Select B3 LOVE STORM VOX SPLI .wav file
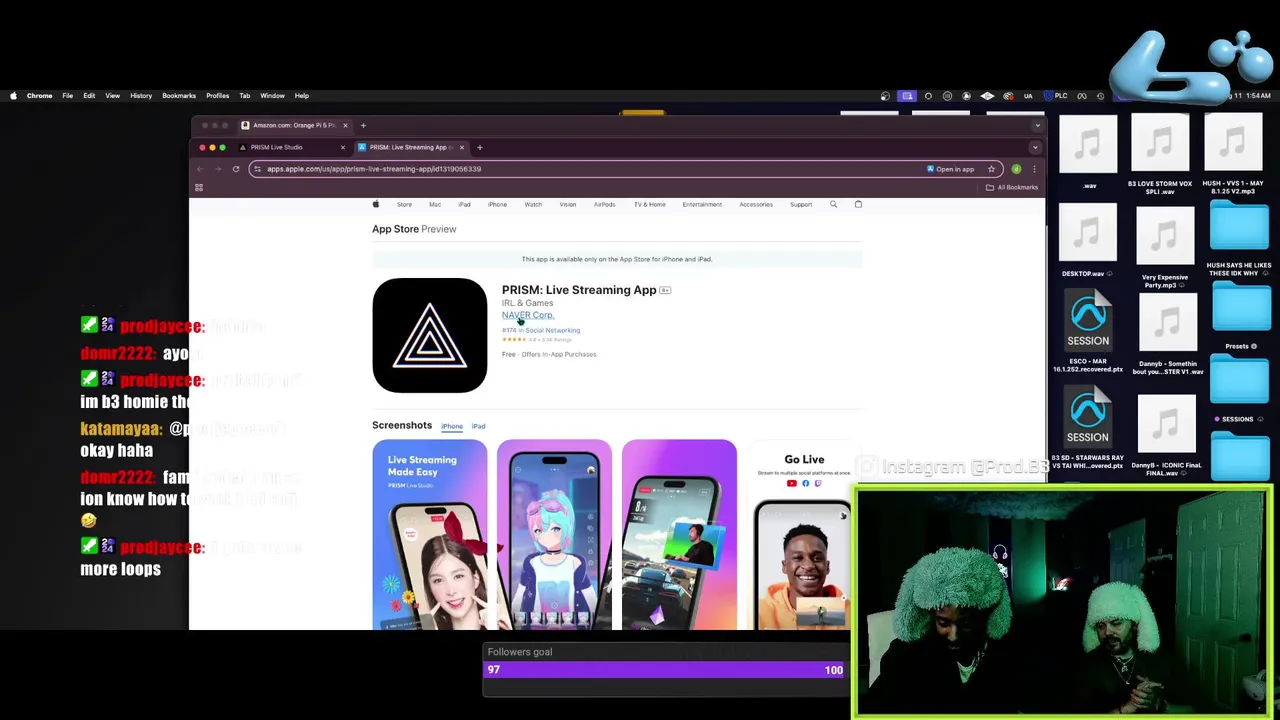 point(1160,155)
